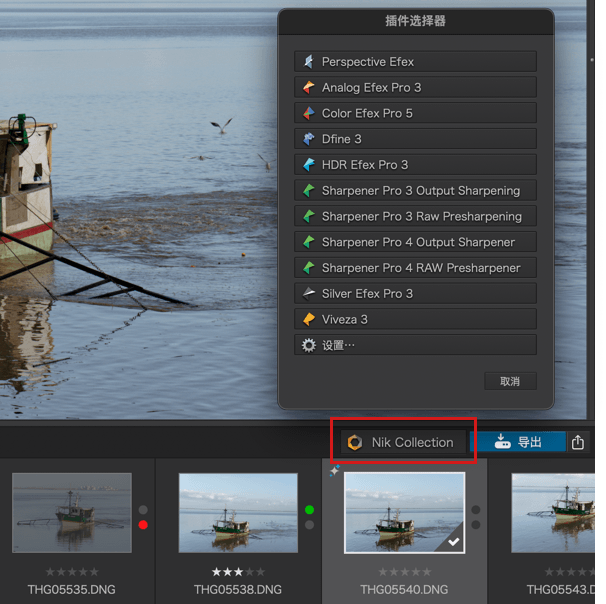Click the 导出 export button
The width and height of the screenshot is (606, 604).
click(518, 442)
